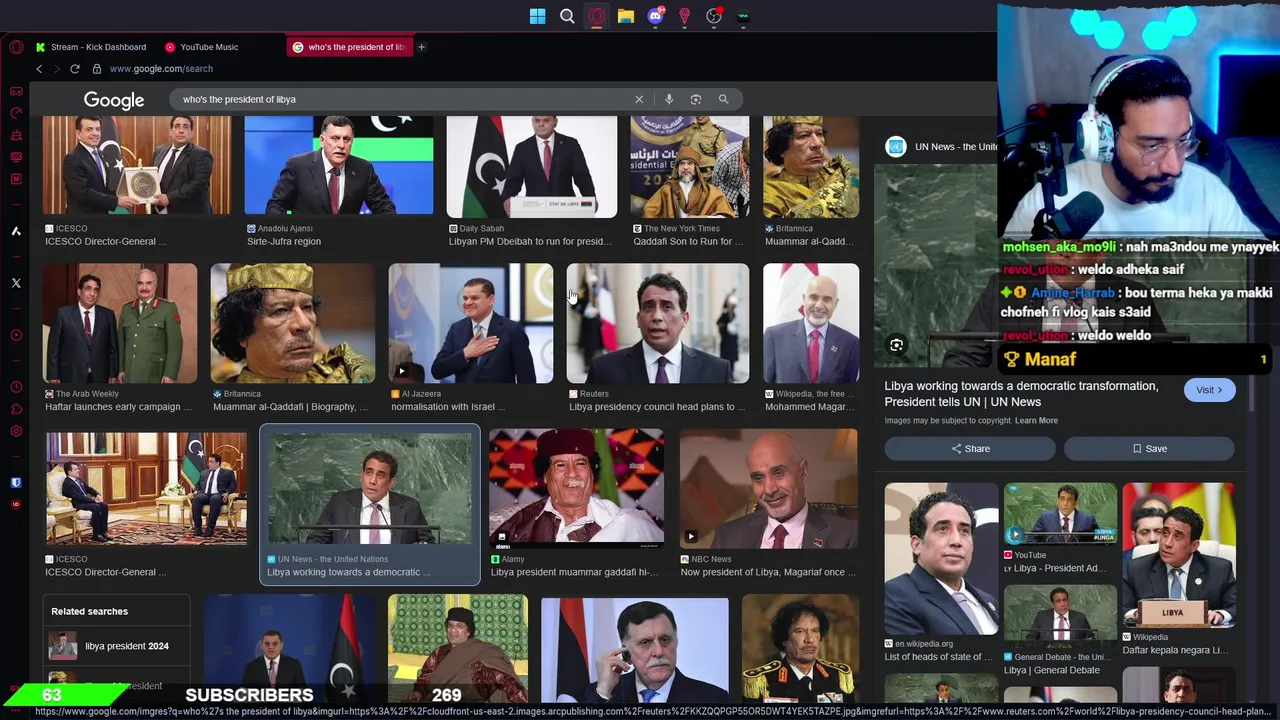Open The Arab Weekly Haftar campaign image
Viewport: 1280px width, 720px height.
tap(120, 323)
